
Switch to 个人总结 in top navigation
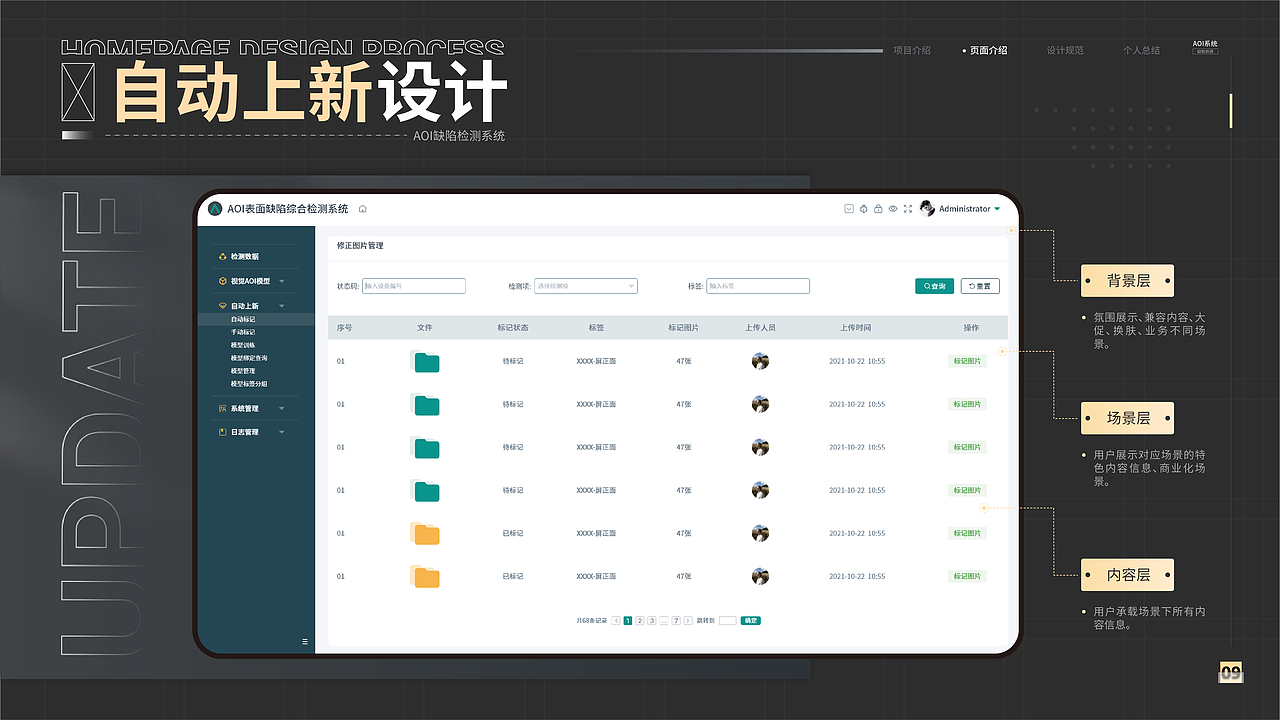click(x=1141, y=50)
